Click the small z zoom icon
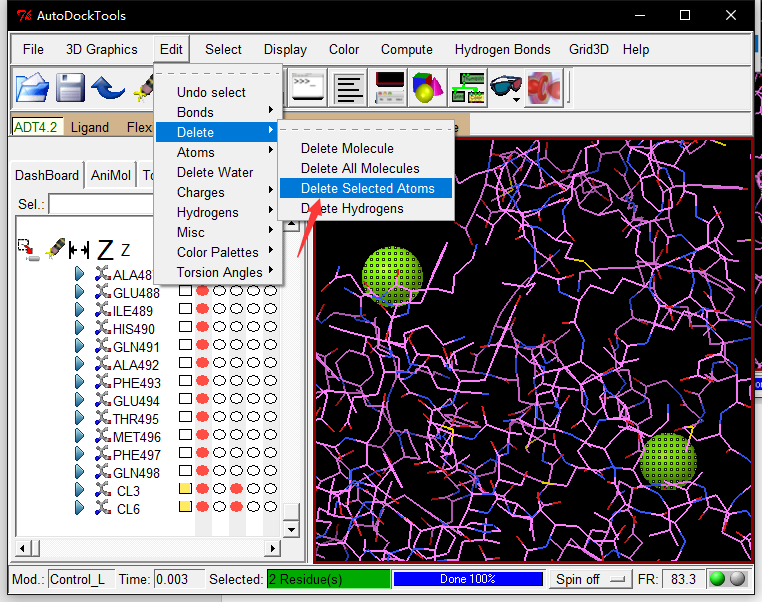This screenshot has width=762, height=602. point(125,250)
